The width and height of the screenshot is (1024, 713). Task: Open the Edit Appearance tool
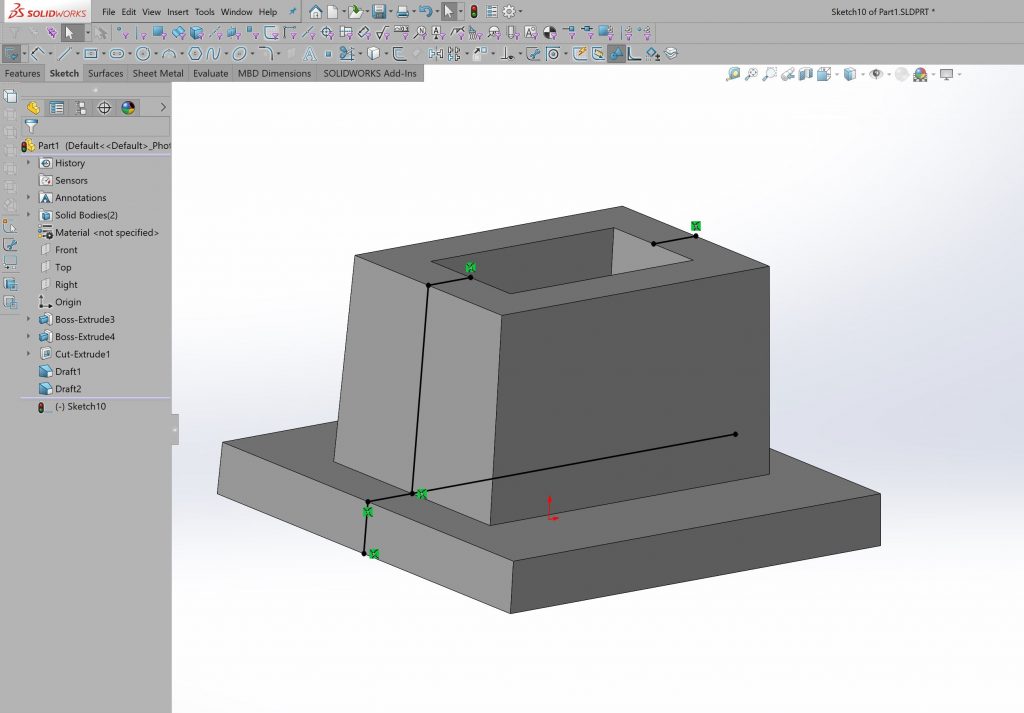pos(899,75)
